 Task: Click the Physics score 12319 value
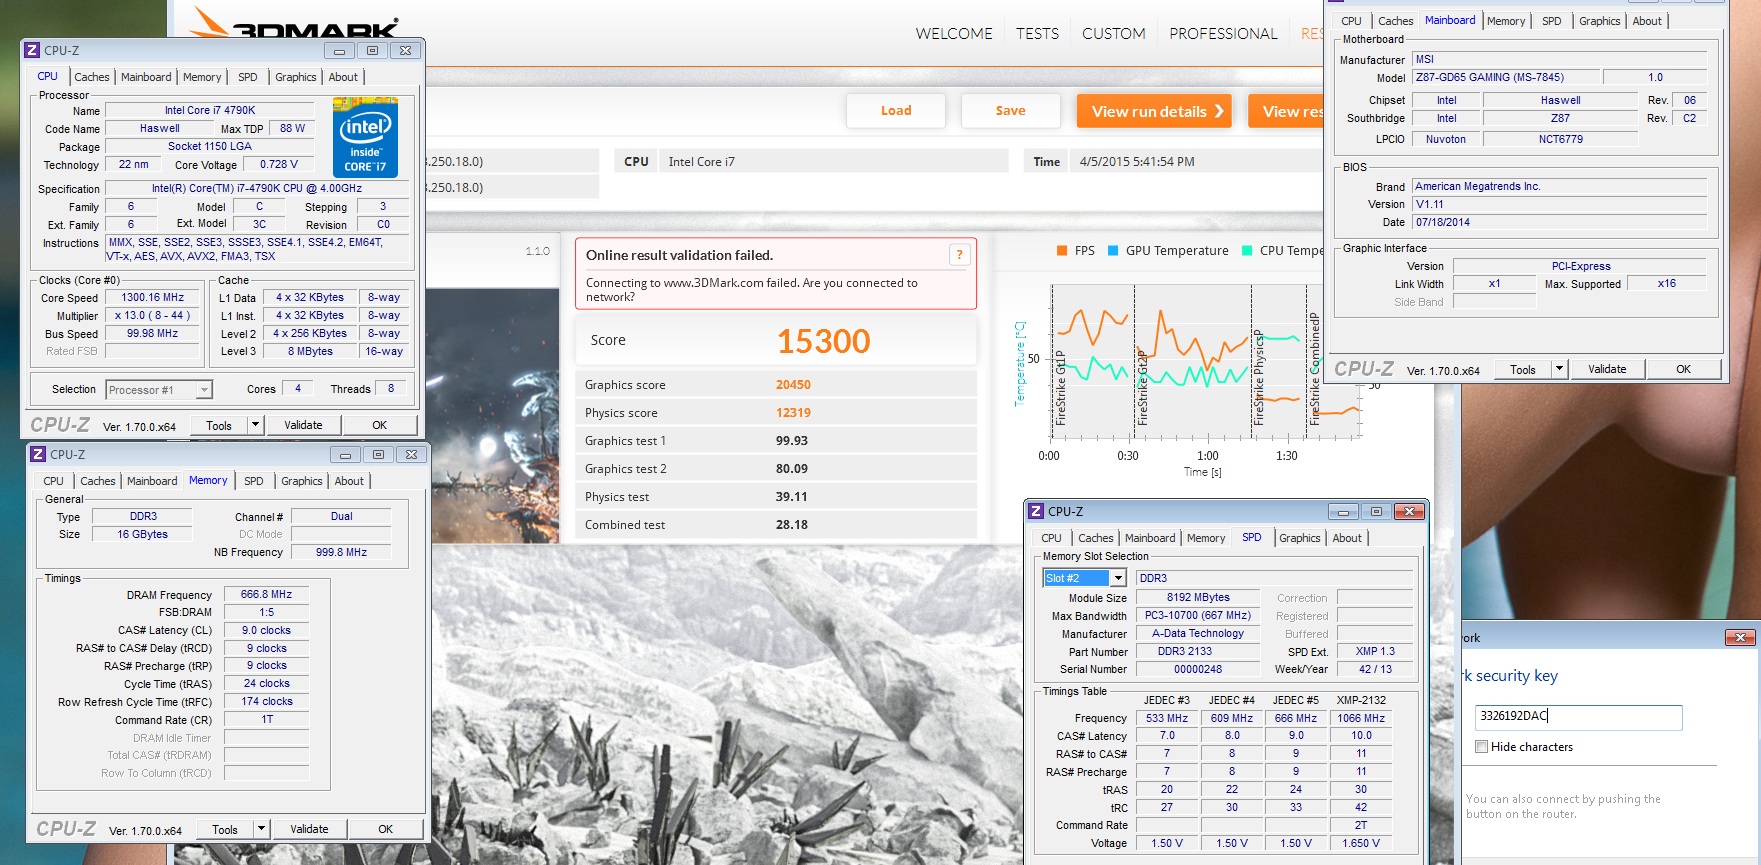click(793, 413)
